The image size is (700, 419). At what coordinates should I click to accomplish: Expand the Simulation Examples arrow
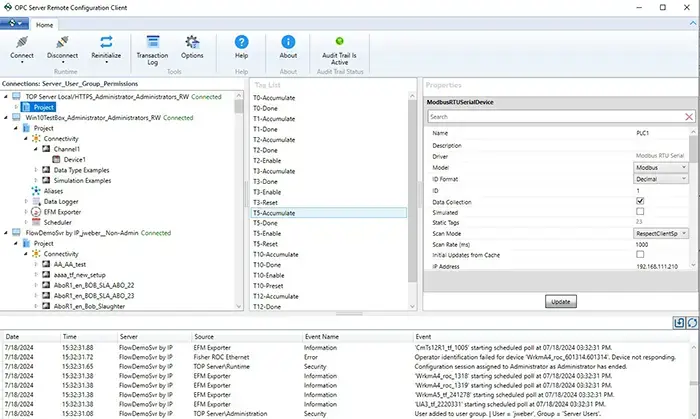pyautogui.click(x=36, y=181)
